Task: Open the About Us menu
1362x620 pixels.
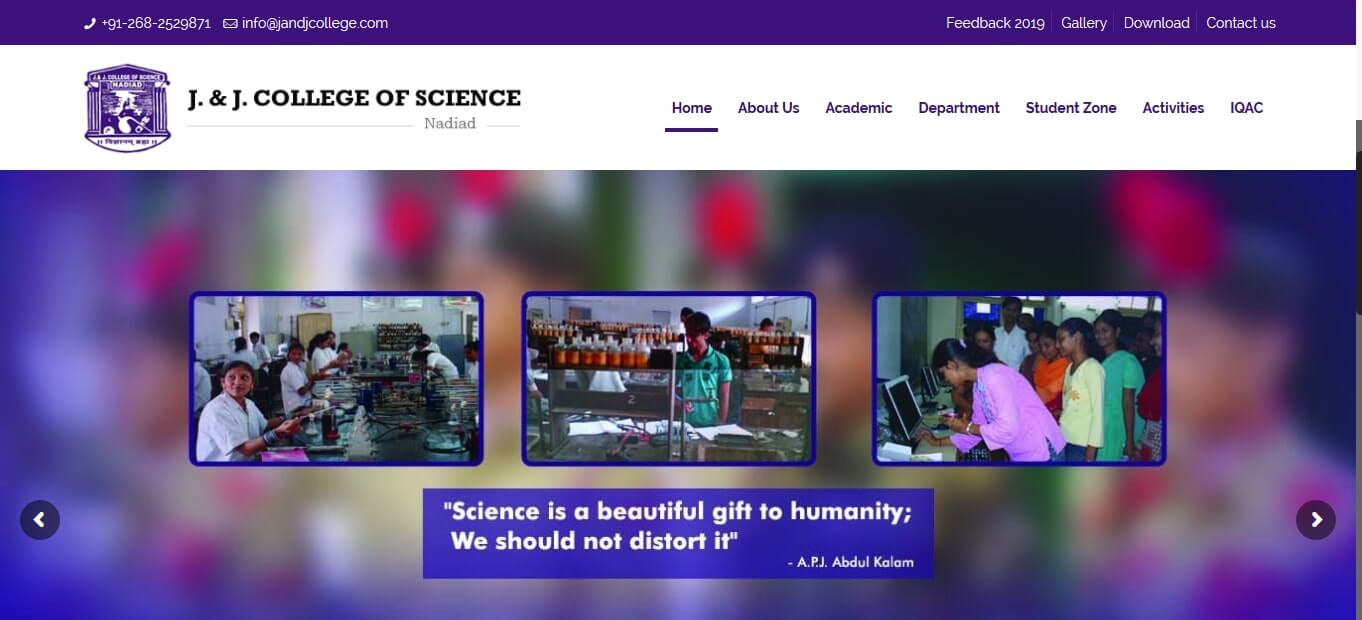Action: pyautogui.click(x=768, y=108)
